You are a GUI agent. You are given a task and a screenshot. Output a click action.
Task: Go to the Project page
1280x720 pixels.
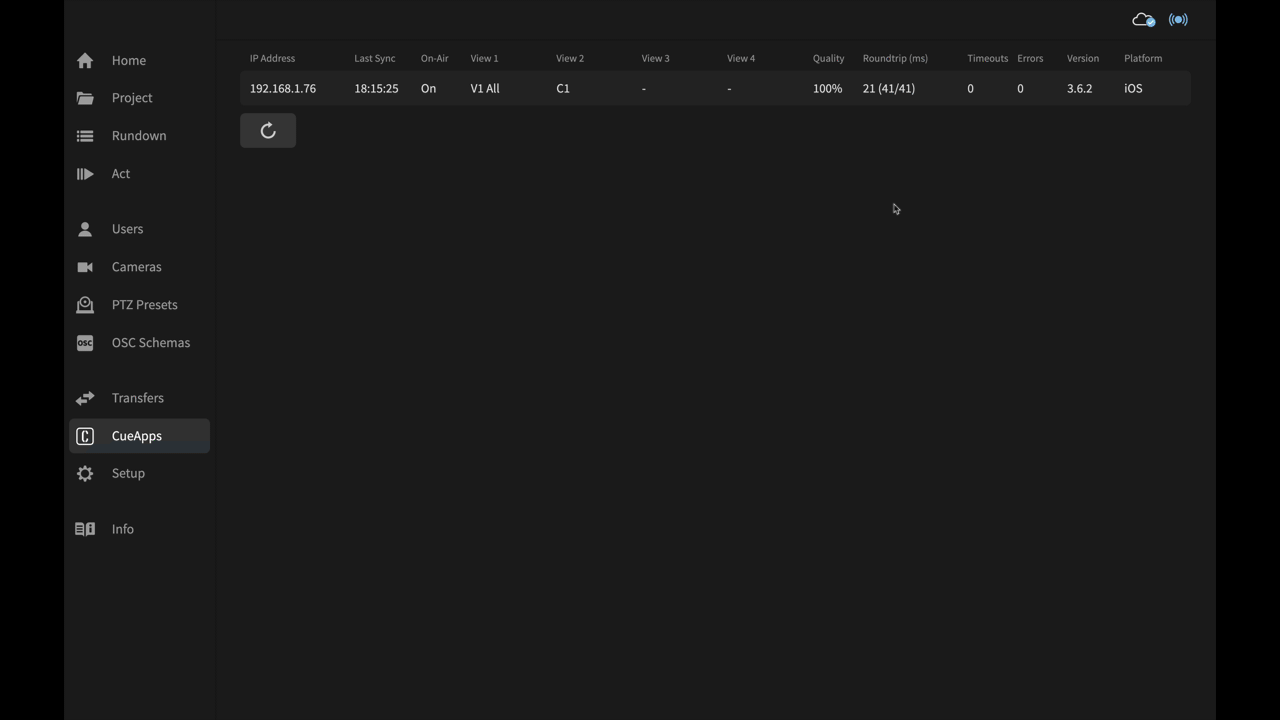point(139,98)
